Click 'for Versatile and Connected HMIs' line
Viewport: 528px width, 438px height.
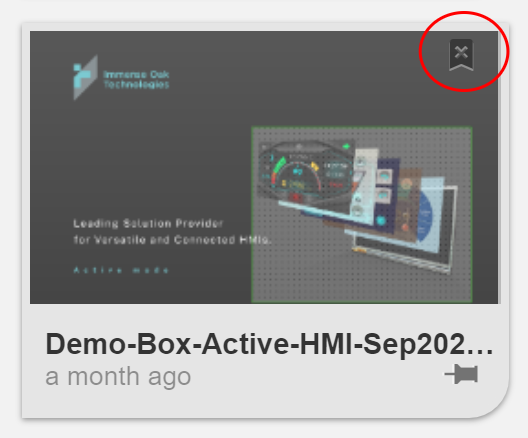point(172,240)
